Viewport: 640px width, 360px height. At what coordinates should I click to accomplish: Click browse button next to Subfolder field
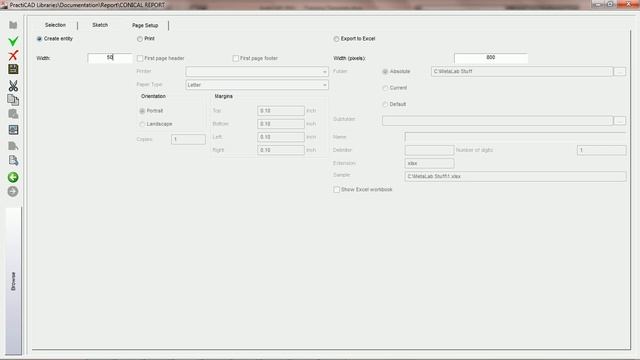tap(620, 121)
